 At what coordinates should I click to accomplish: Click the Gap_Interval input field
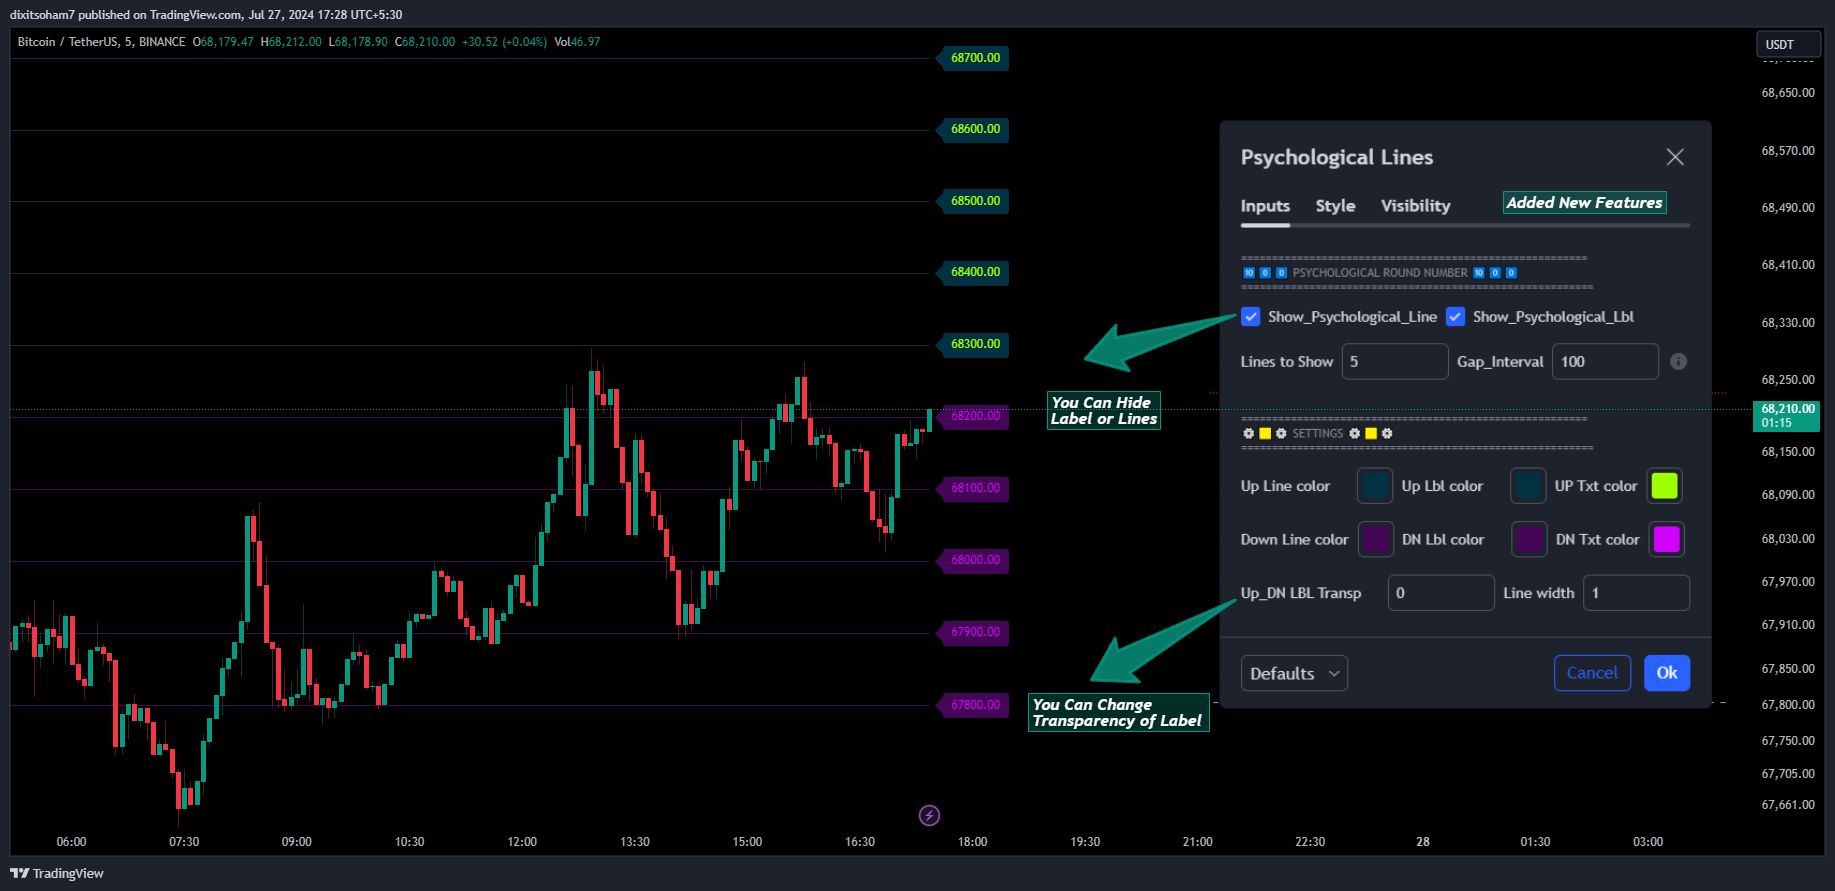1605,362
